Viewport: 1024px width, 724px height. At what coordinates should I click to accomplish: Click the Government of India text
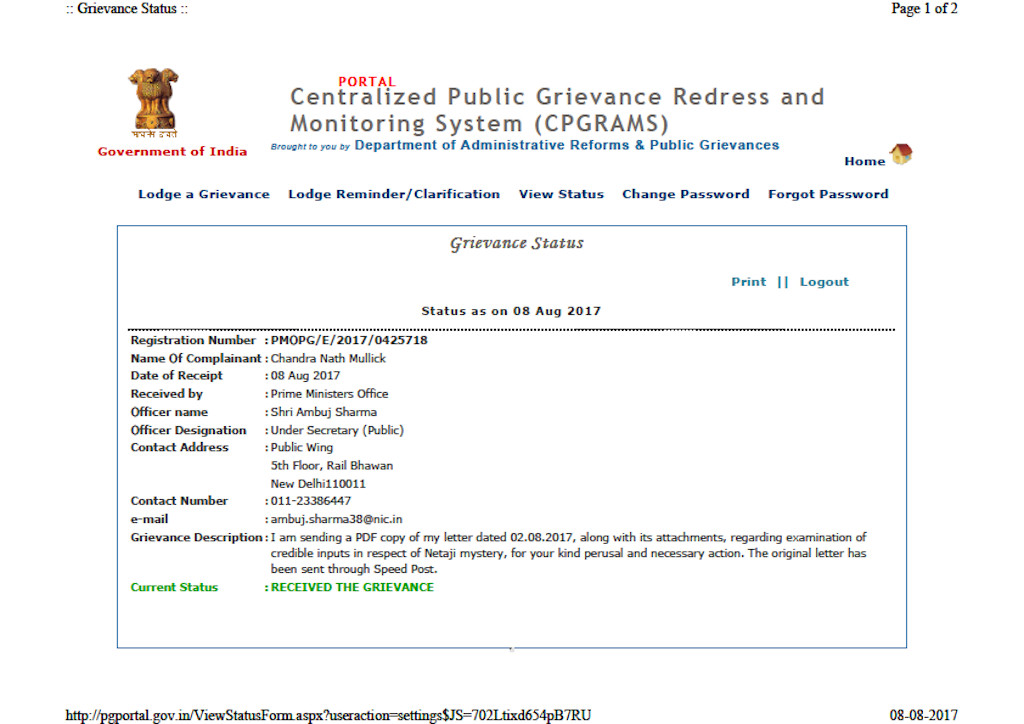(x=172, y=151)
